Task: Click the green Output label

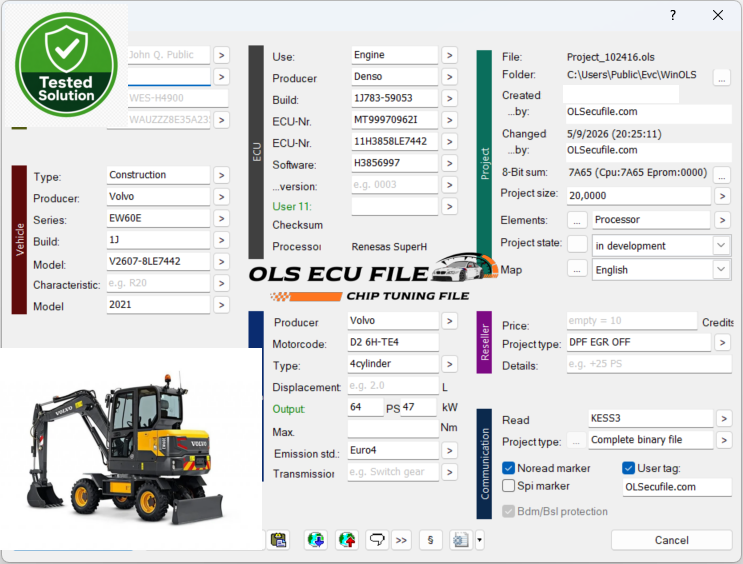Action: click(x=289, y=409)
